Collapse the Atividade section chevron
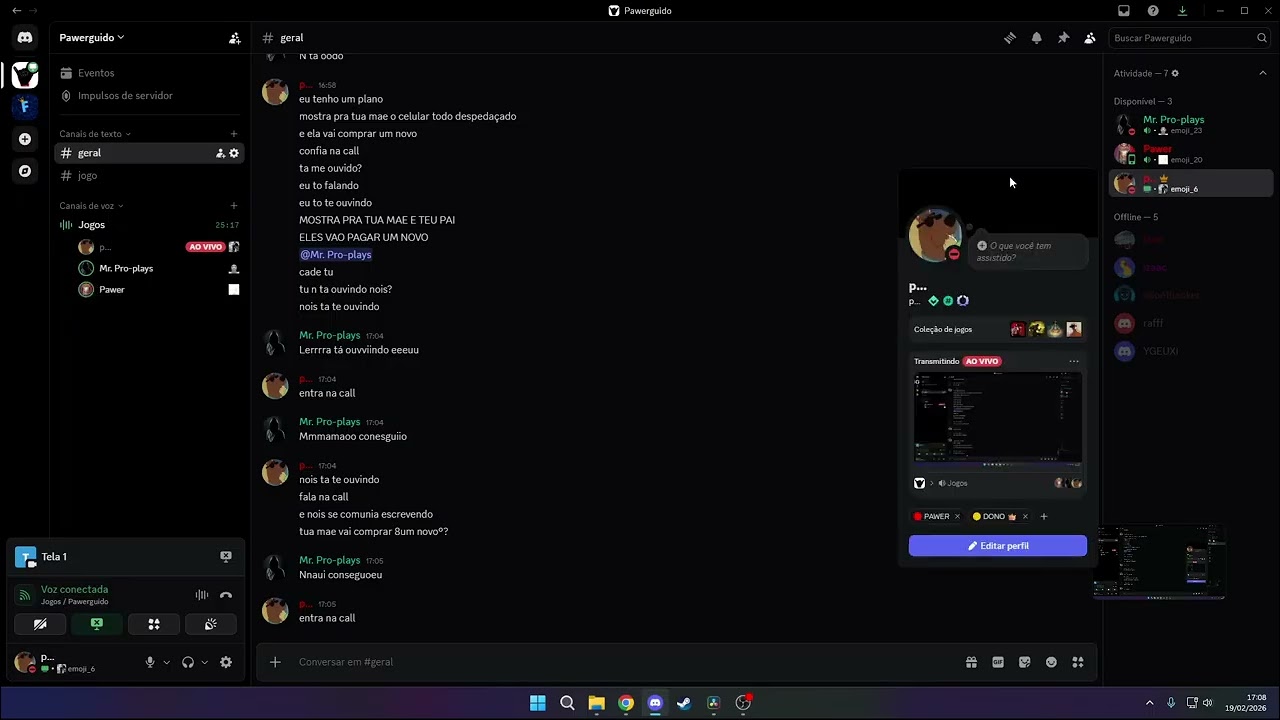Screen dimensions: 1280x720 point(1263,73)
